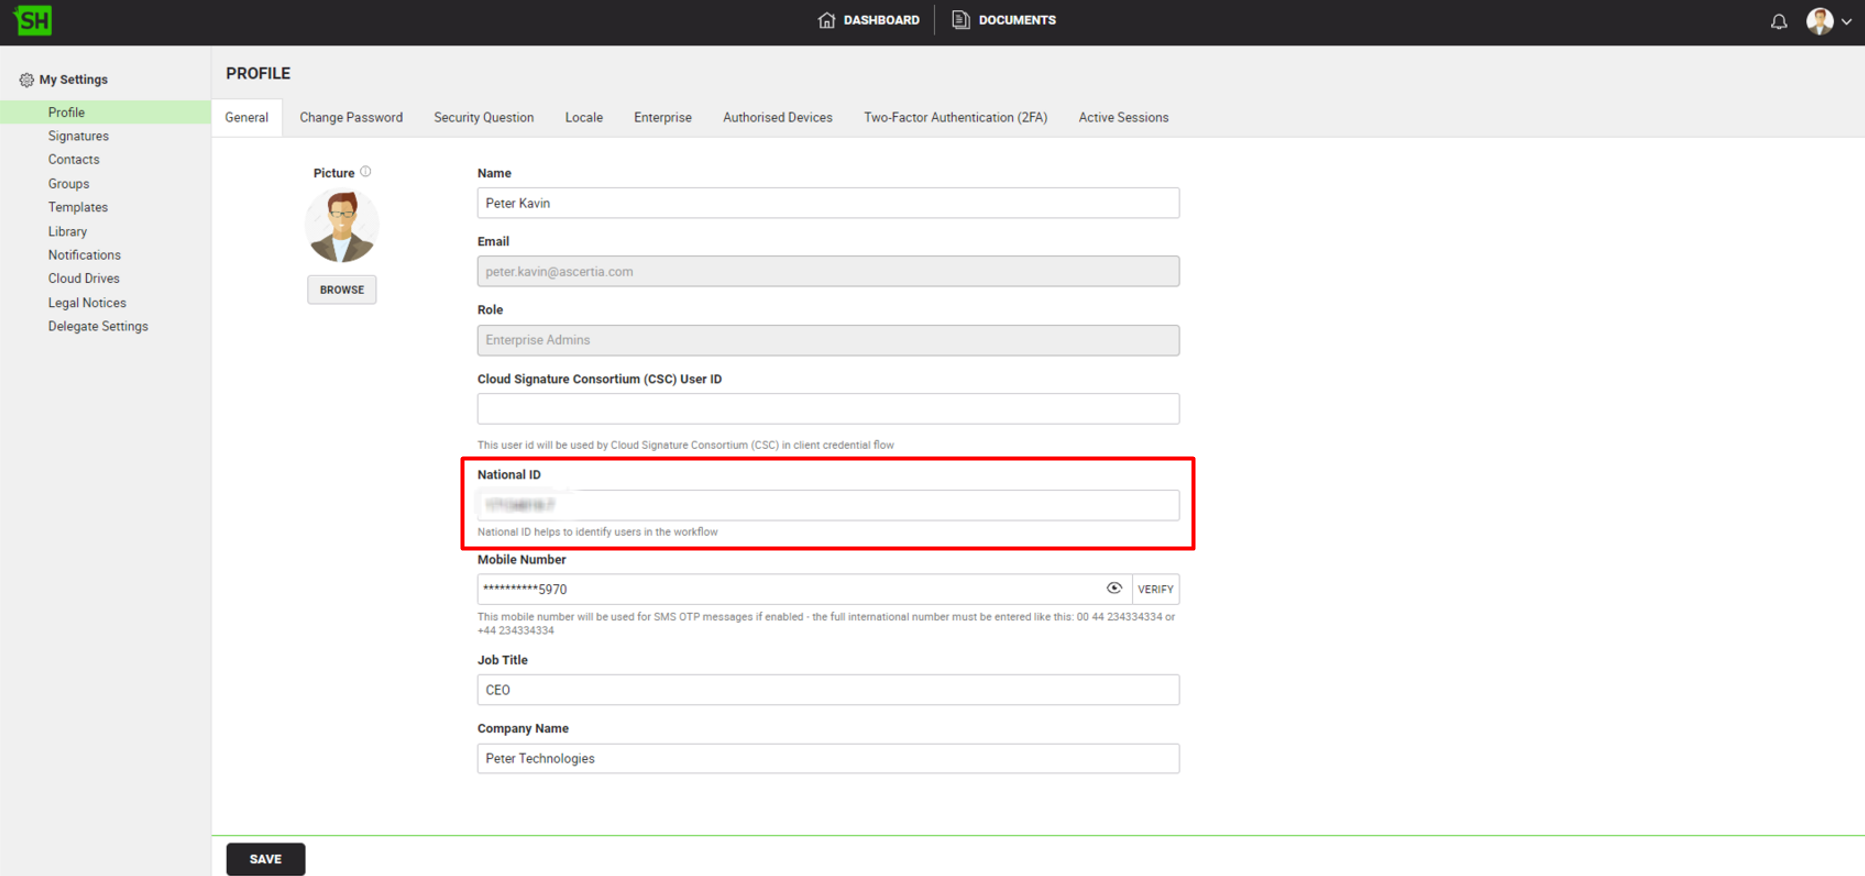The width and height of the screenshot is (1865, 876).
Task: Select the Two-Factor Authentication tab
Action: point(955,118)
